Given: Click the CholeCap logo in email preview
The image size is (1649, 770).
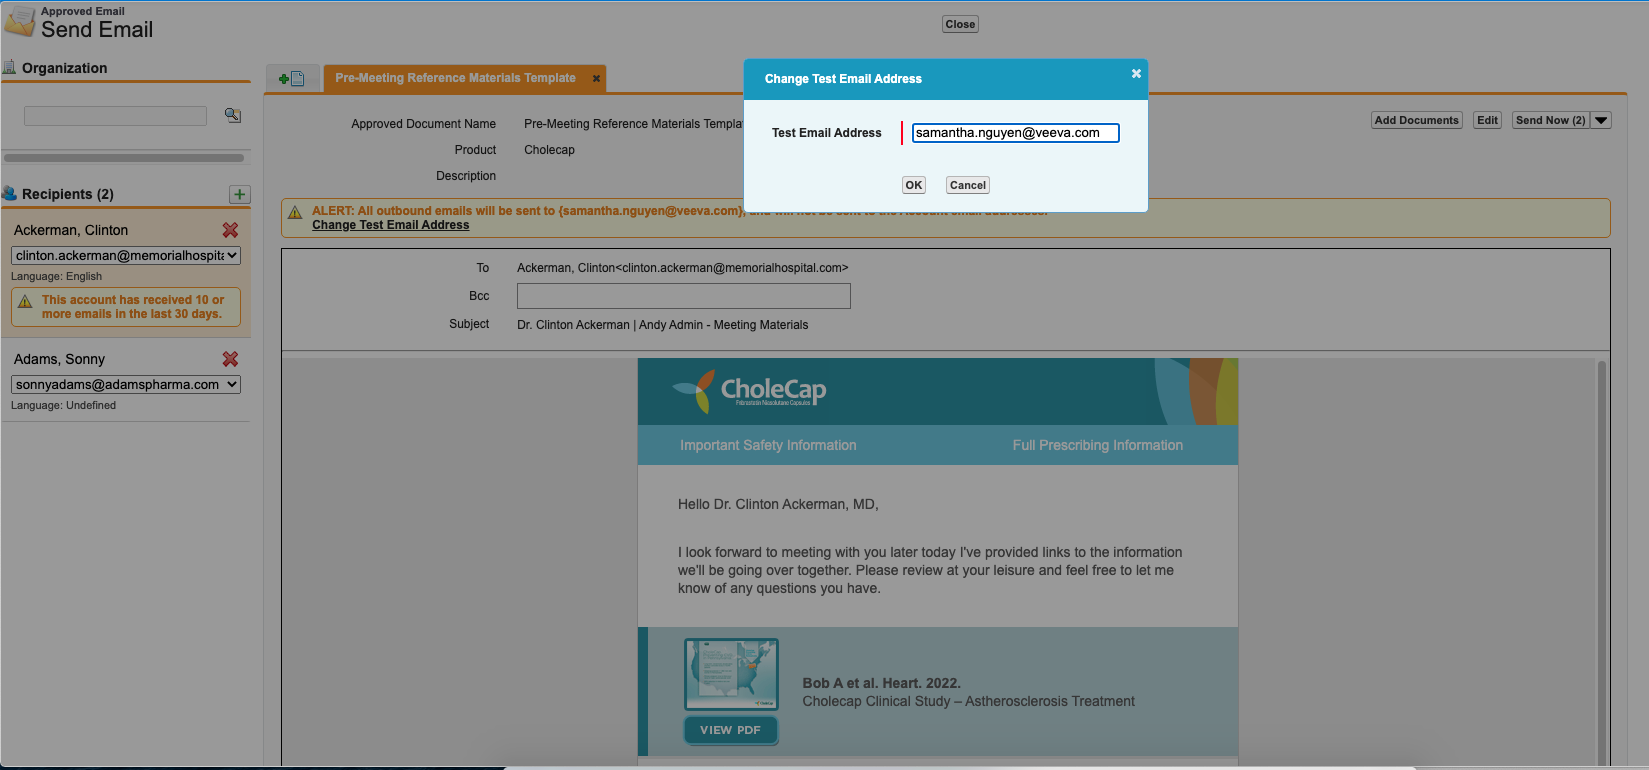Looking at the screenshot, I should click(750, 390).
